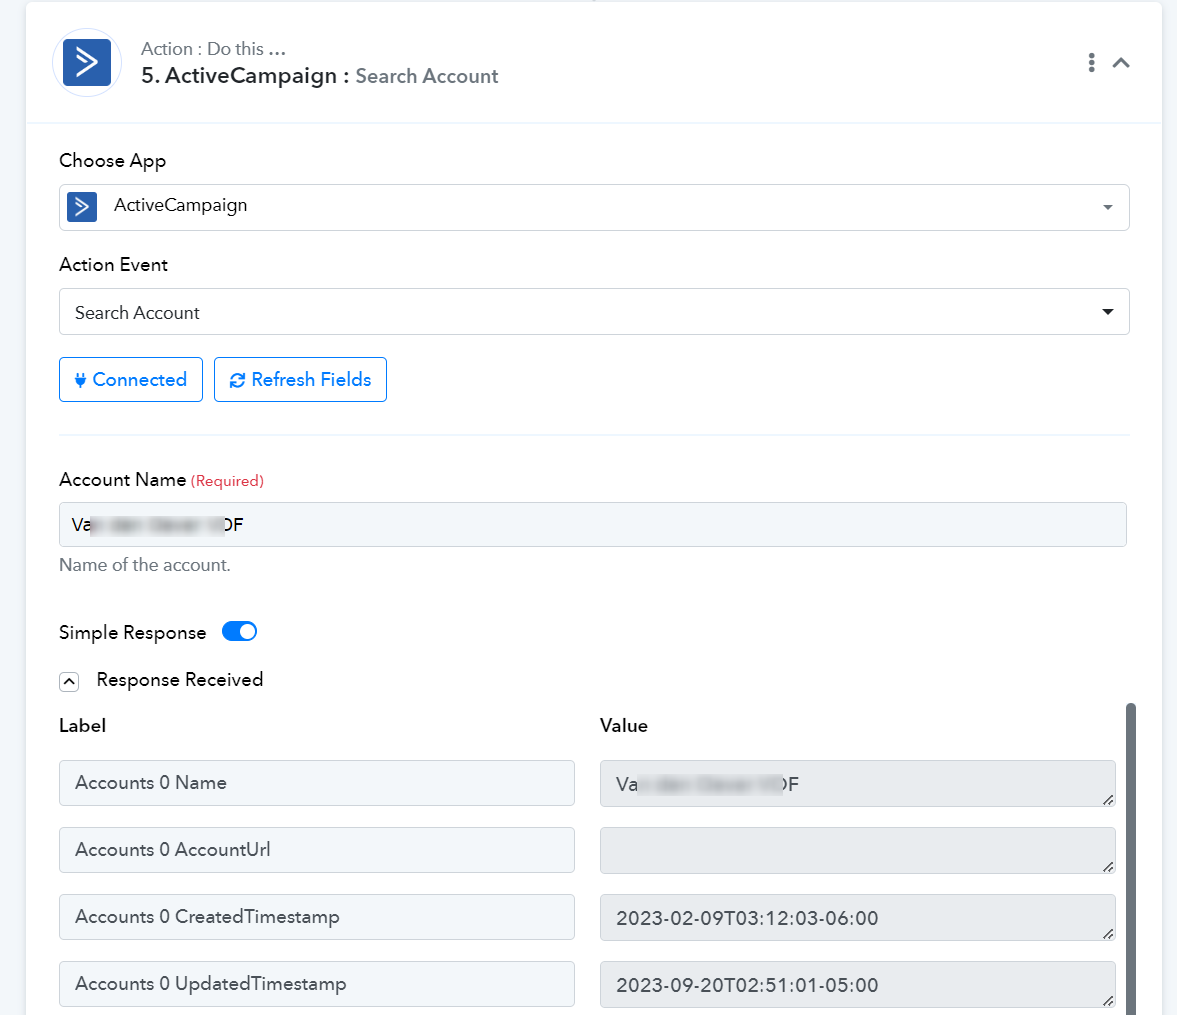Open the three-dot step options menu
The height and width of the screenshot is (1015, 1177).
click(x=1091, y=63)
